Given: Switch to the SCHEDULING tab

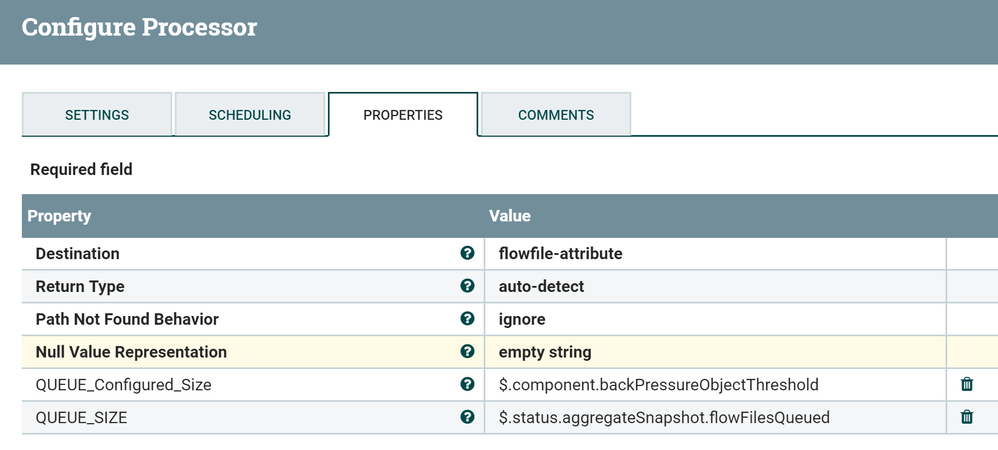Looking at the screenshot, I should (250, 115).
